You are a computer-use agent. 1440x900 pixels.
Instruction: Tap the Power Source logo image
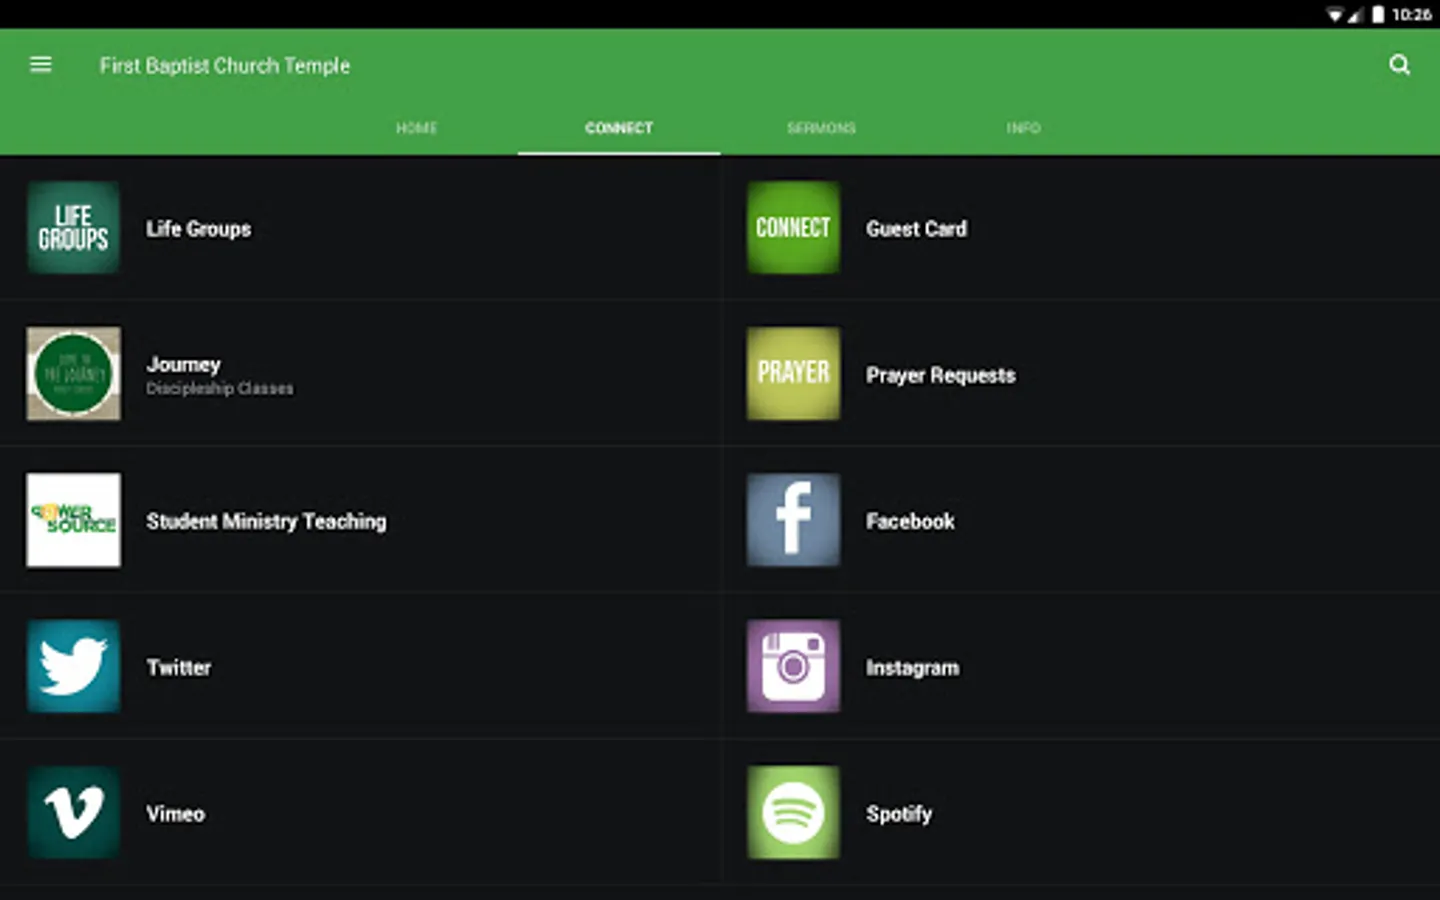74,520
